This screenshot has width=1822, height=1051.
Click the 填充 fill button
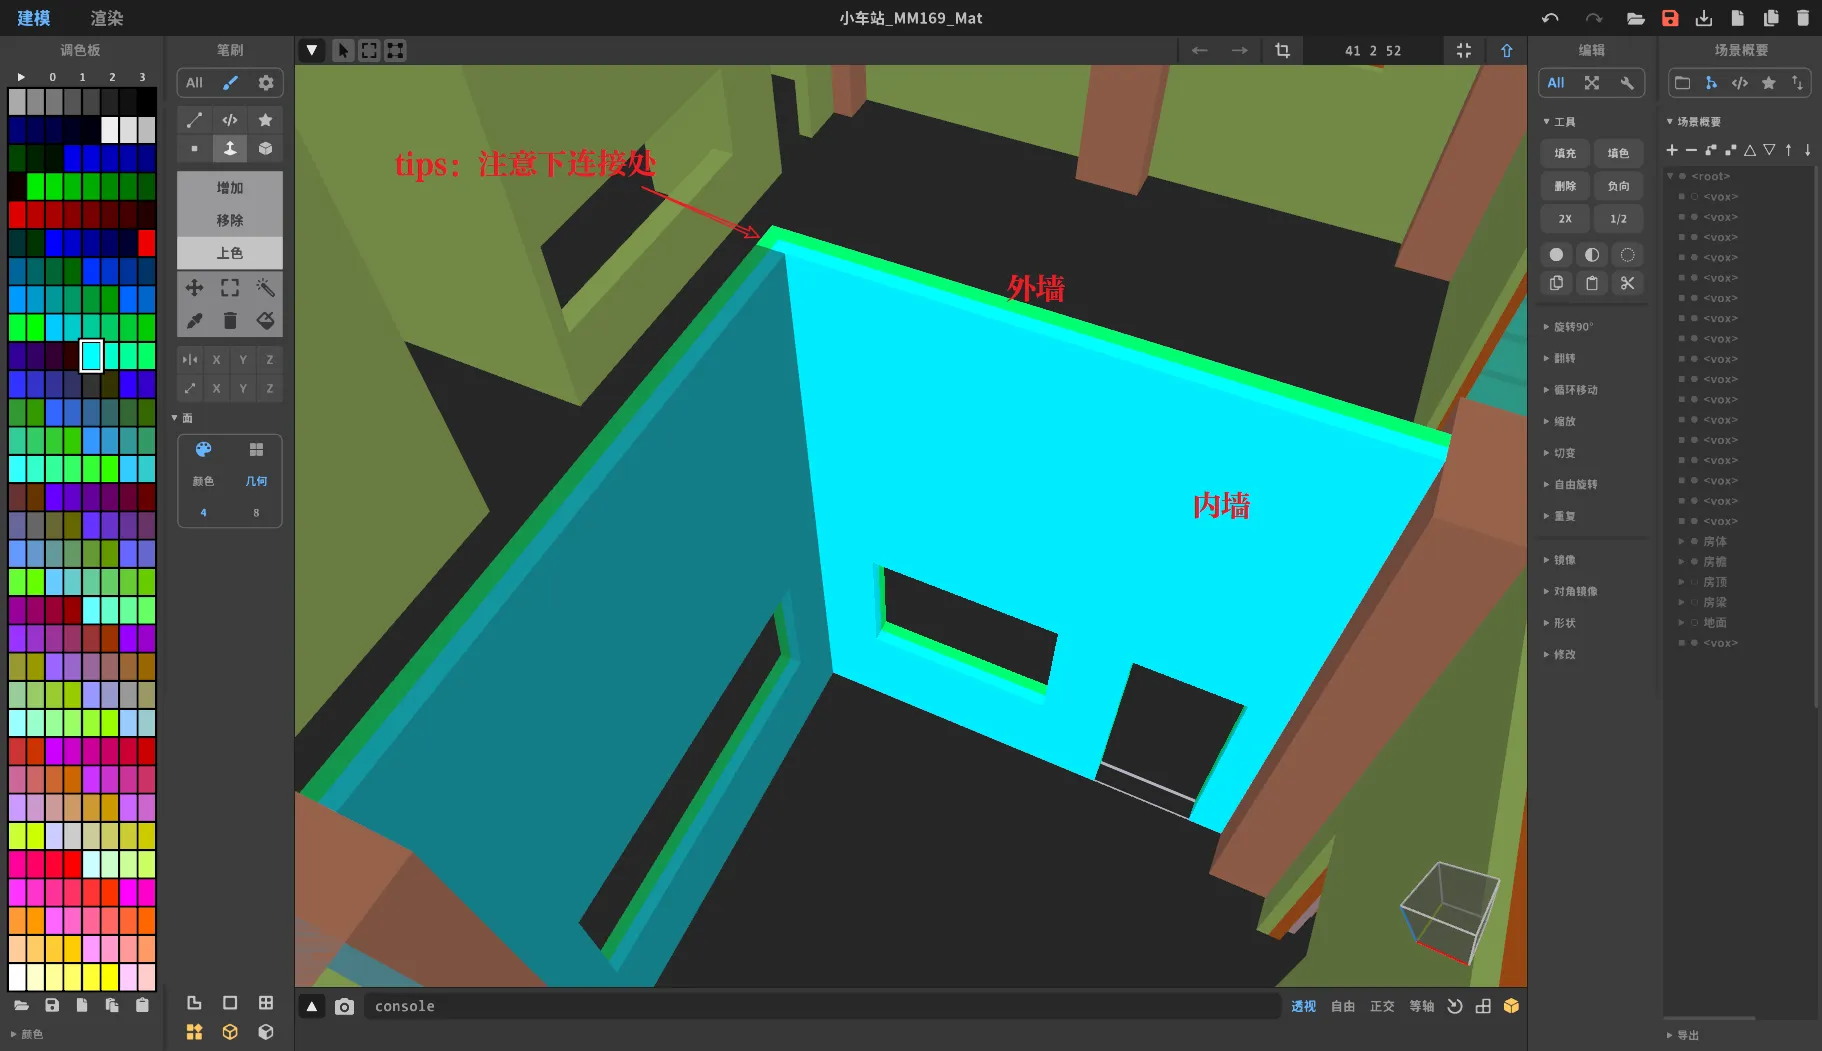1565,153
